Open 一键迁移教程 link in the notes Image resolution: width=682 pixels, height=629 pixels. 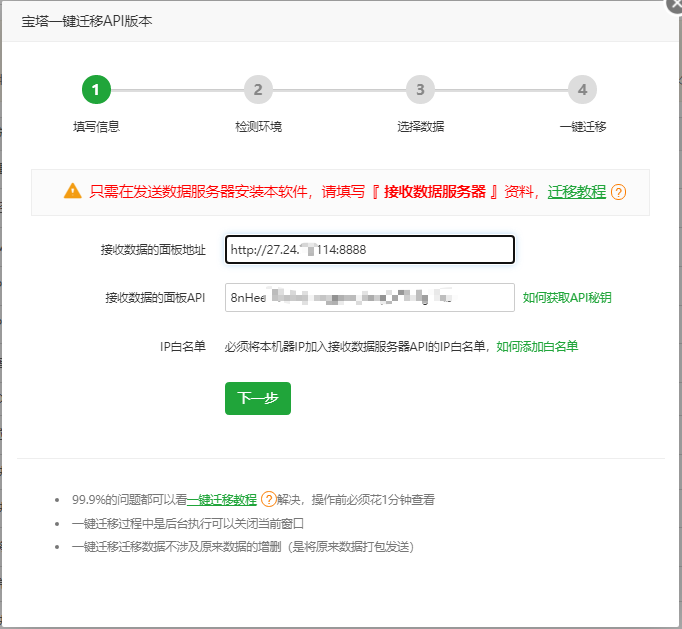(222, 499)
